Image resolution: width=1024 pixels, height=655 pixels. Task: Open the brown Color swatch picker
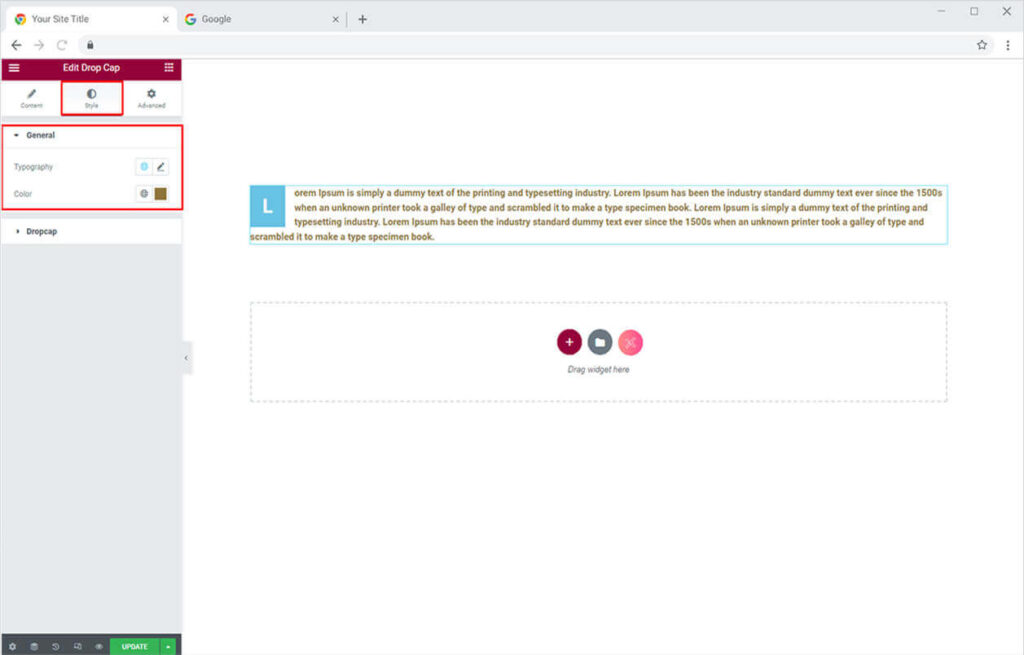click(x=161, y=194)
